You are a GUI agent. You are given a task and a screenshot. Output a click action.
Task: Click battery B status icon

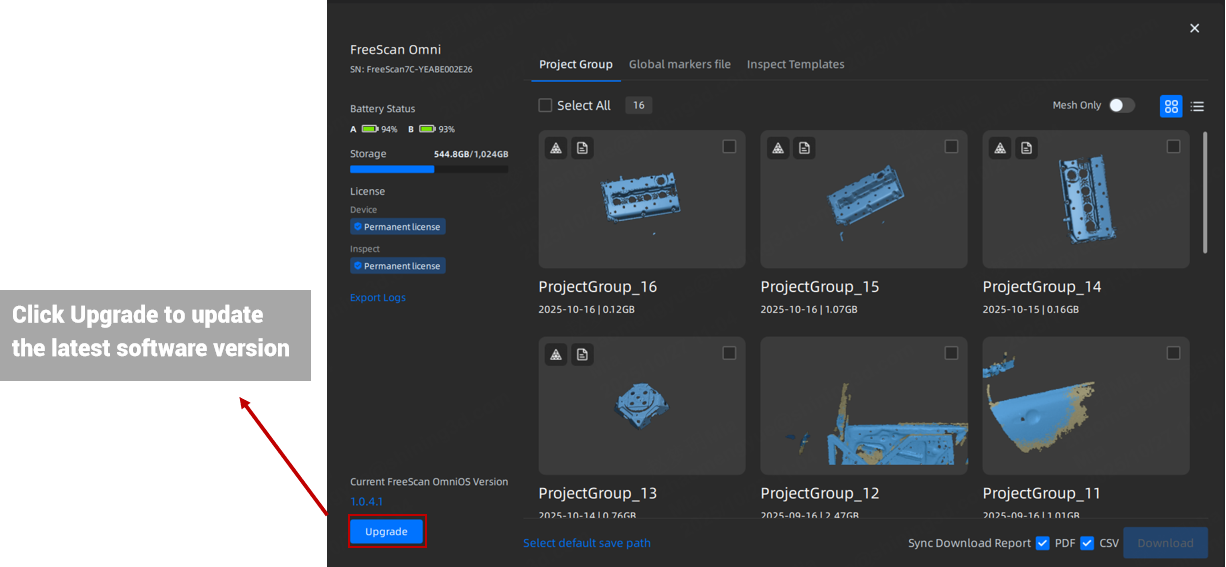pos(427,129)
